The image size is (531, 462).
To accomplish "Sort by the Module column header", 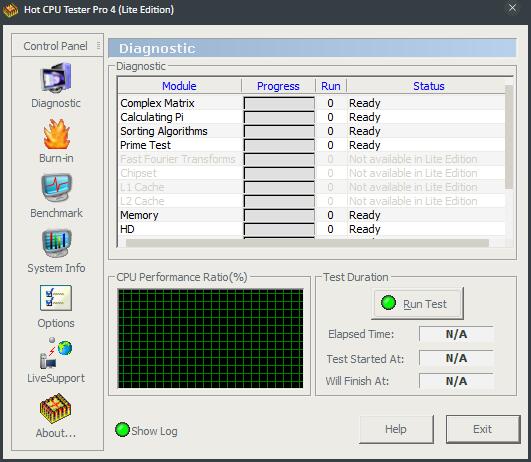I will [179, 86].
